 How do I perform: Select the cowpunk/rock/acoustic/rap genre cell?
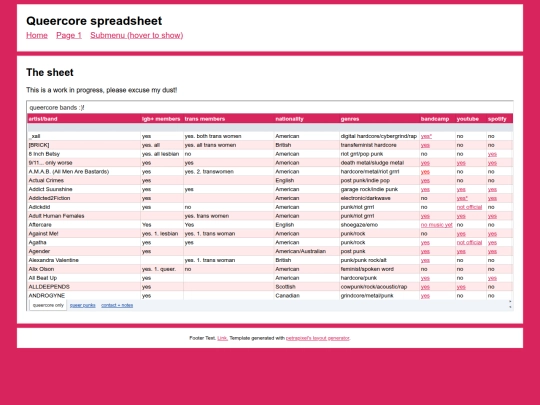(379, 287)
